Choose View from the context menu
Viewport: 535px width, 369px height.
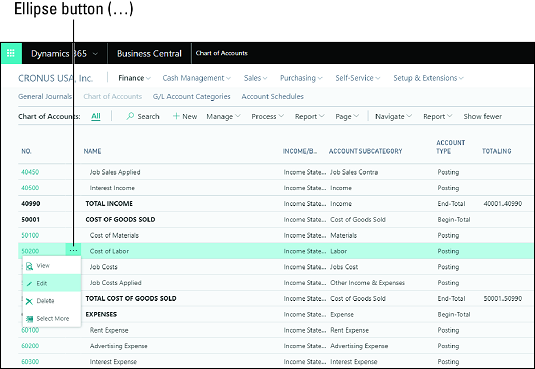click(52, 266)
